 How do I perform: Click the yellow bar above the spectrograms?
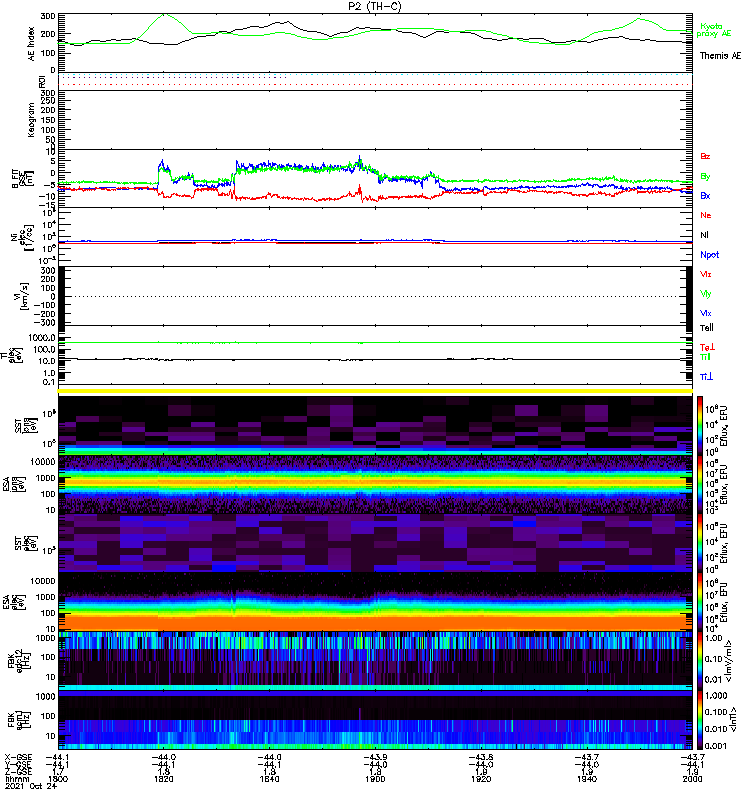point(375,391)
